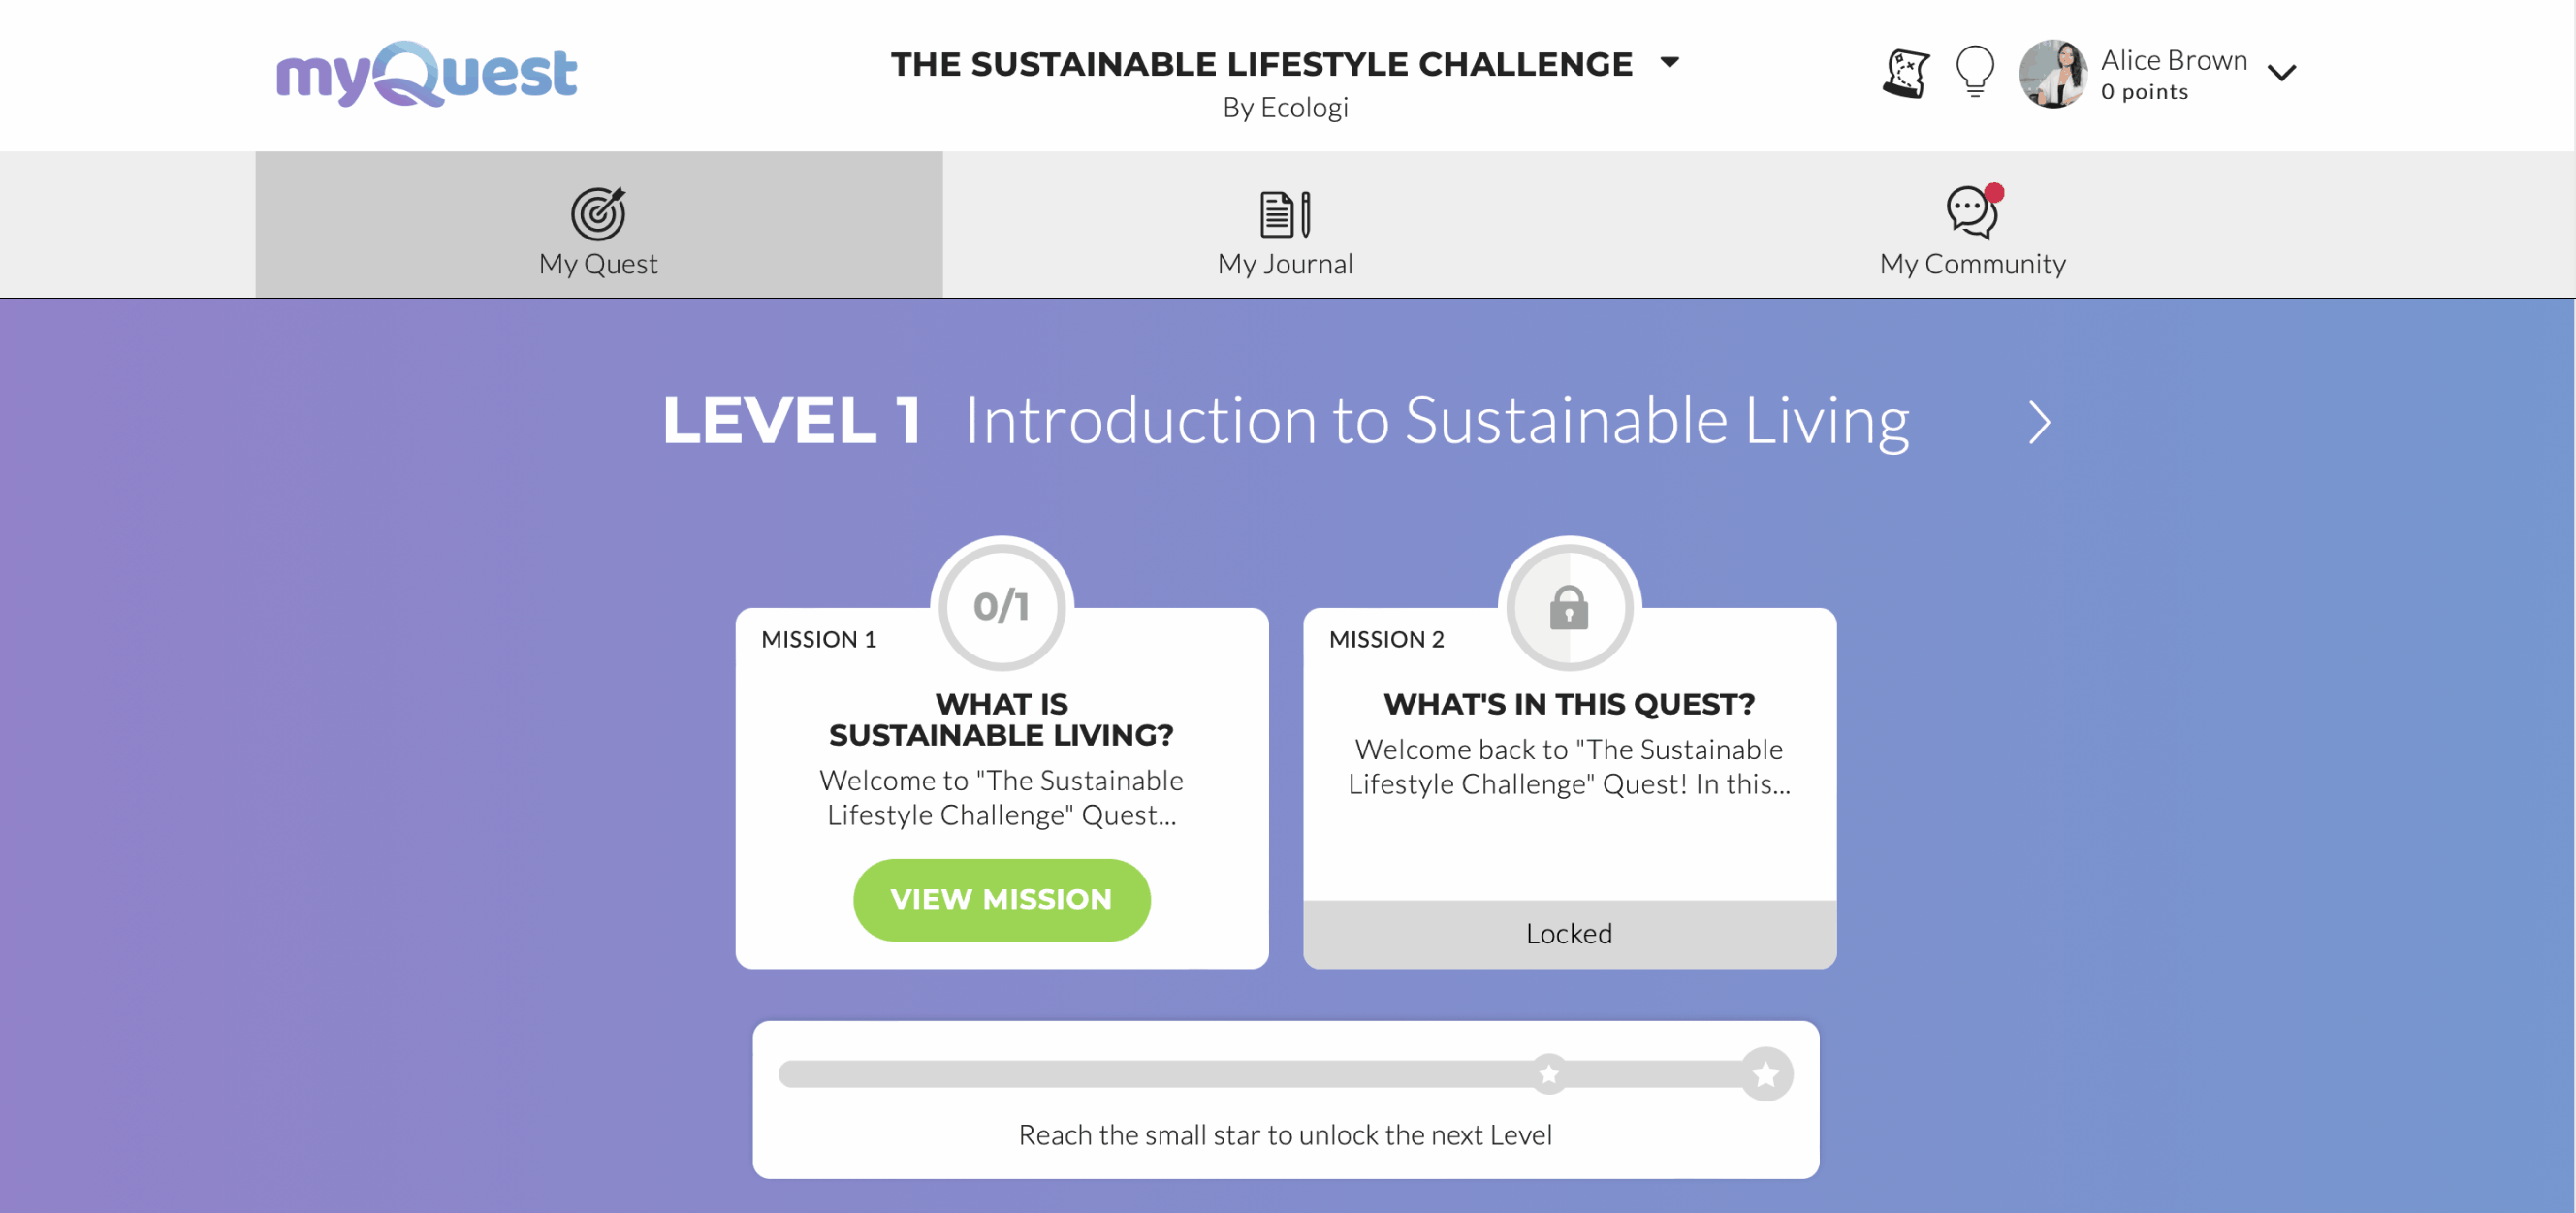Viewport: 2576px width, 1213px height.
Task: Click the myQuest logo
Action: click(427, 74)
